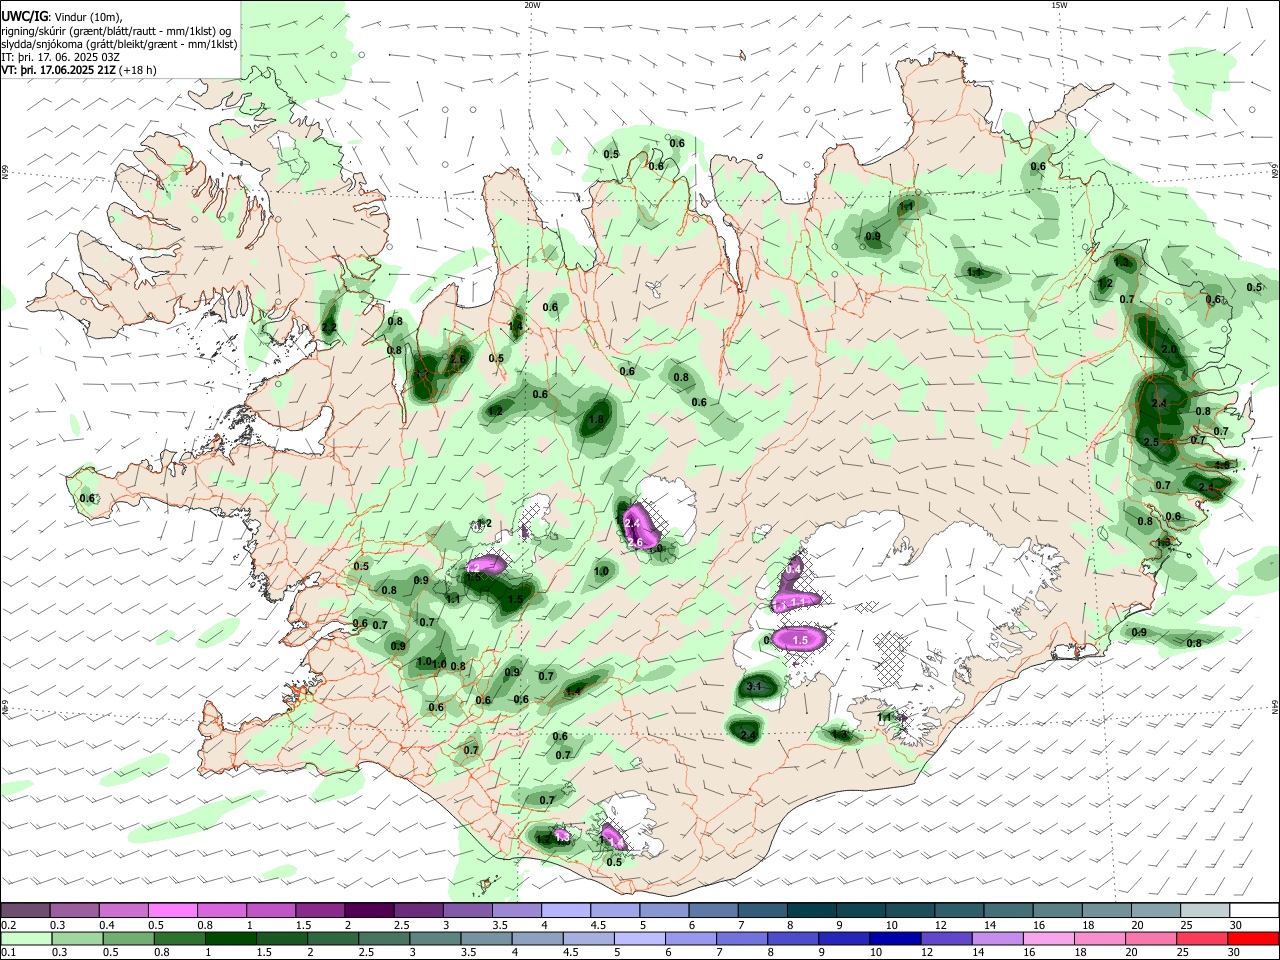Click the '3.1' precipitation value on the map
The width and height of the screenshot is (1280, 960).
pos(754,687)
